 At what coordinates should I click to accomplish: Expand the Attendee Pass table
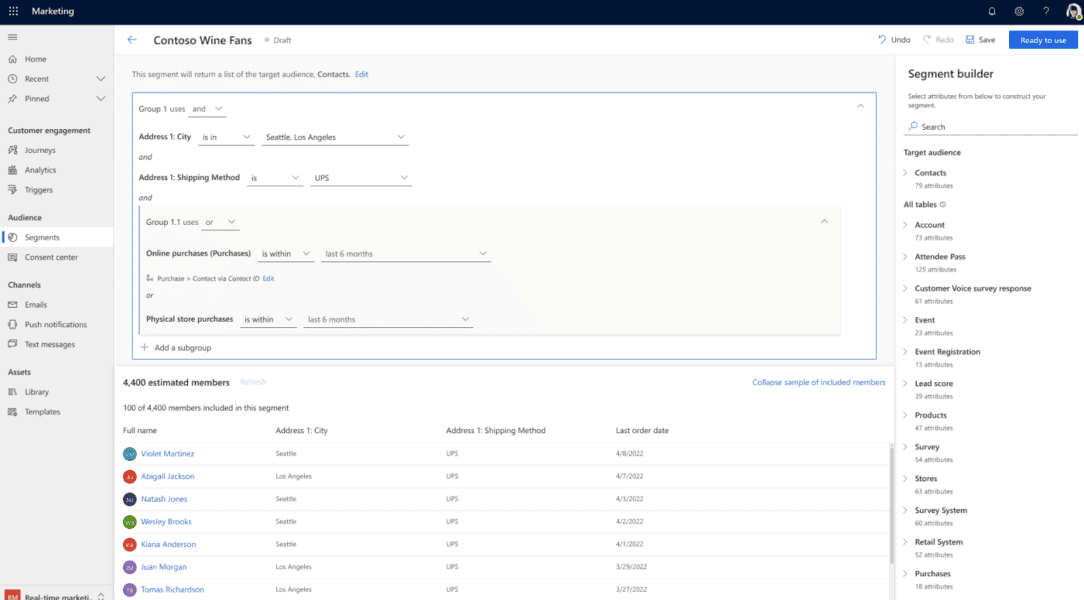click(x=906, y=257)
